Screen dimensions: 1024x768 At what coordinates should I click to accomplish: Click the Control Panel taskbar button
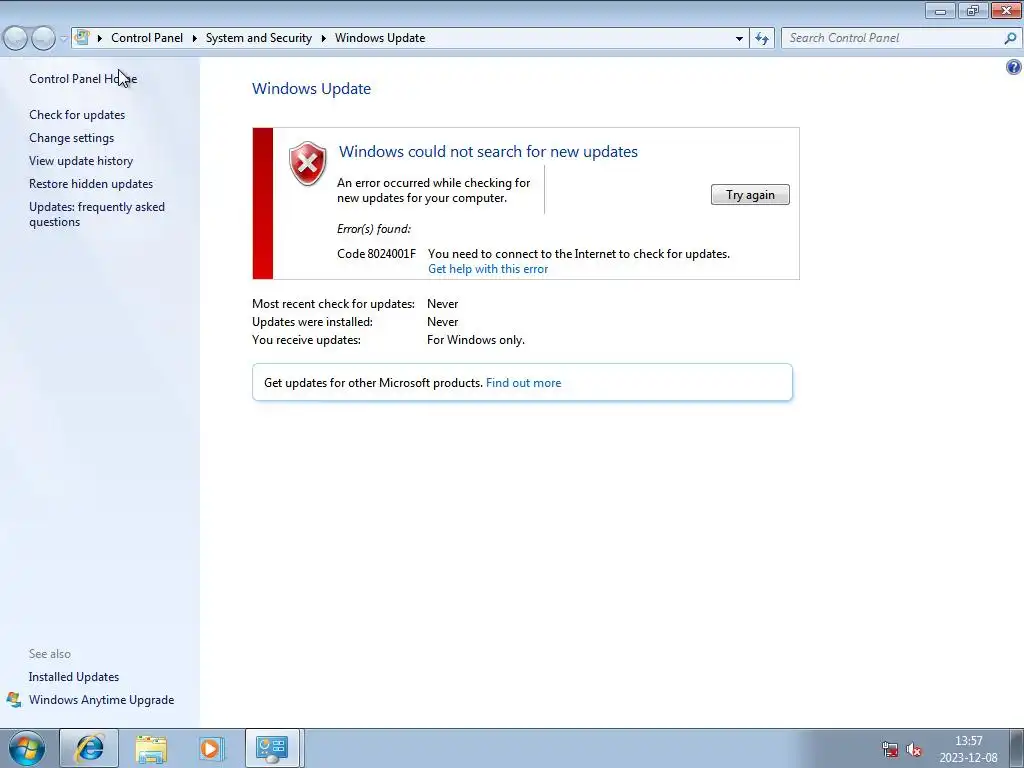(x=272, y=748)
